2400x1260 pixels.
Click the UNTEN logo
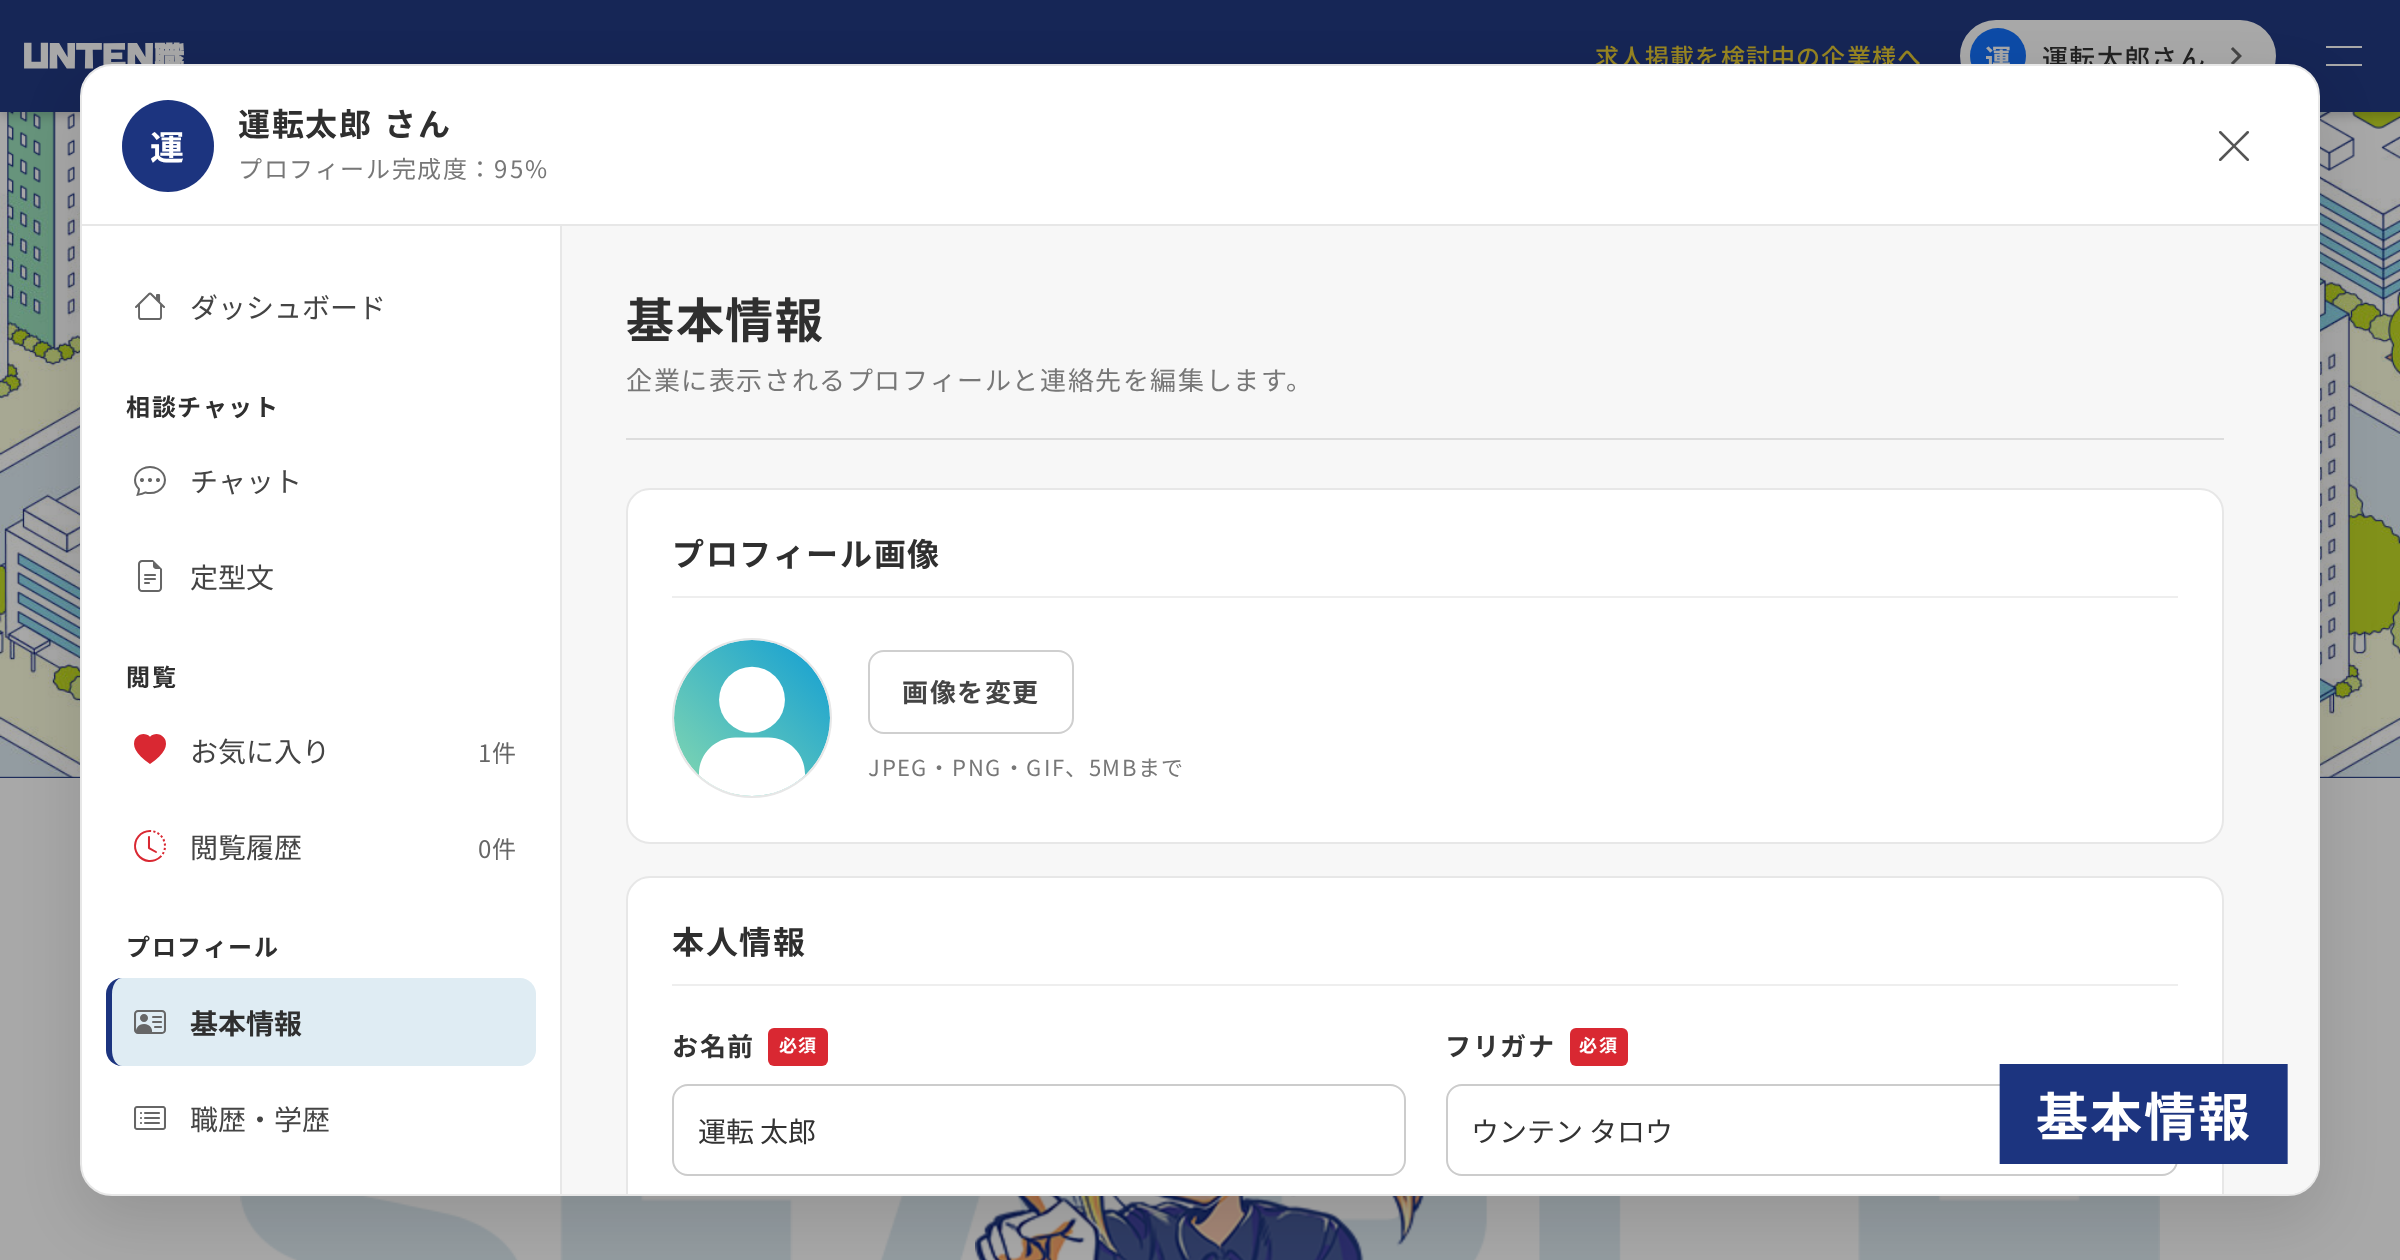tap(104, 54)
